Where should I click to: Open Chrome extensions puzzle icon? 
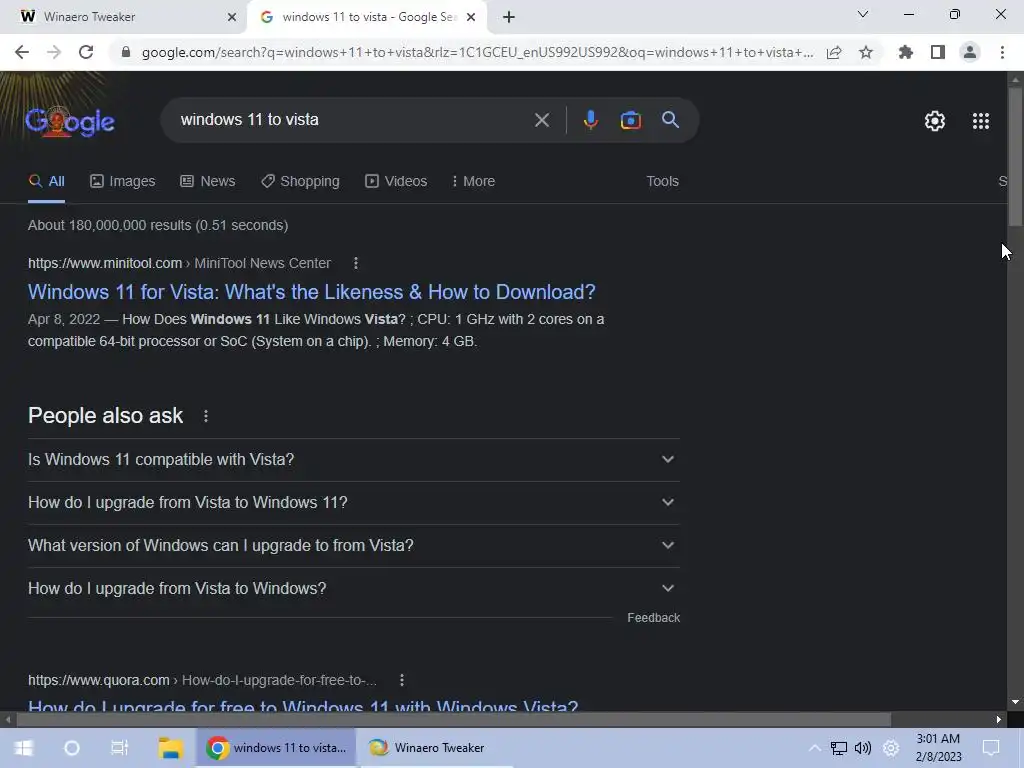pyautogui.click(x=906, y=52)
